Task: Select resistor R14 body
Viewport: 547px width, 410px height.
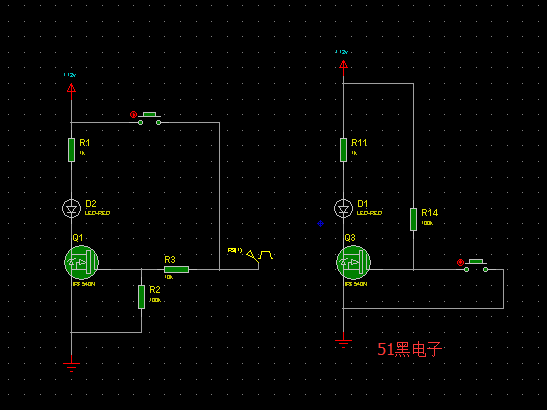Action: tap(413, 219)
